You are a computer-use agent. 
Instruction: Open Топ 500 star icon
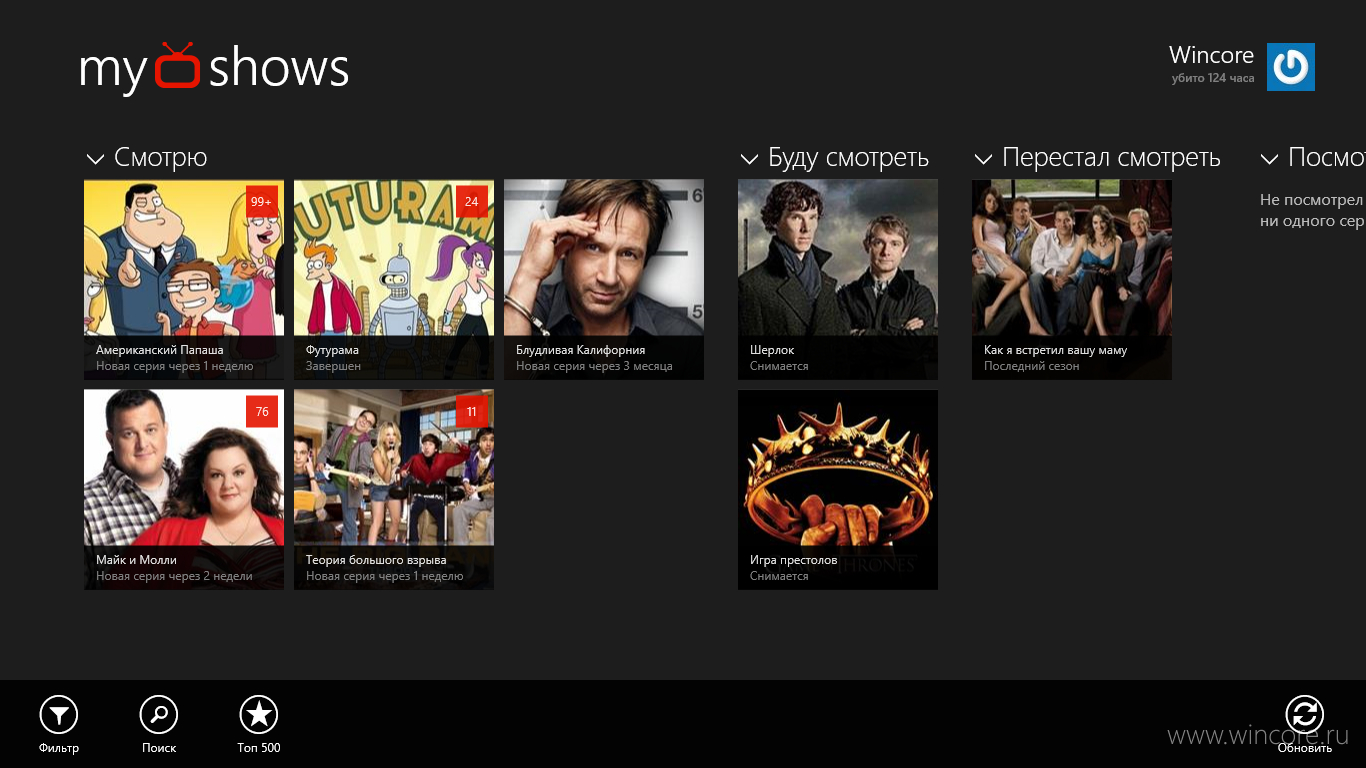click(x=259, y=715)
